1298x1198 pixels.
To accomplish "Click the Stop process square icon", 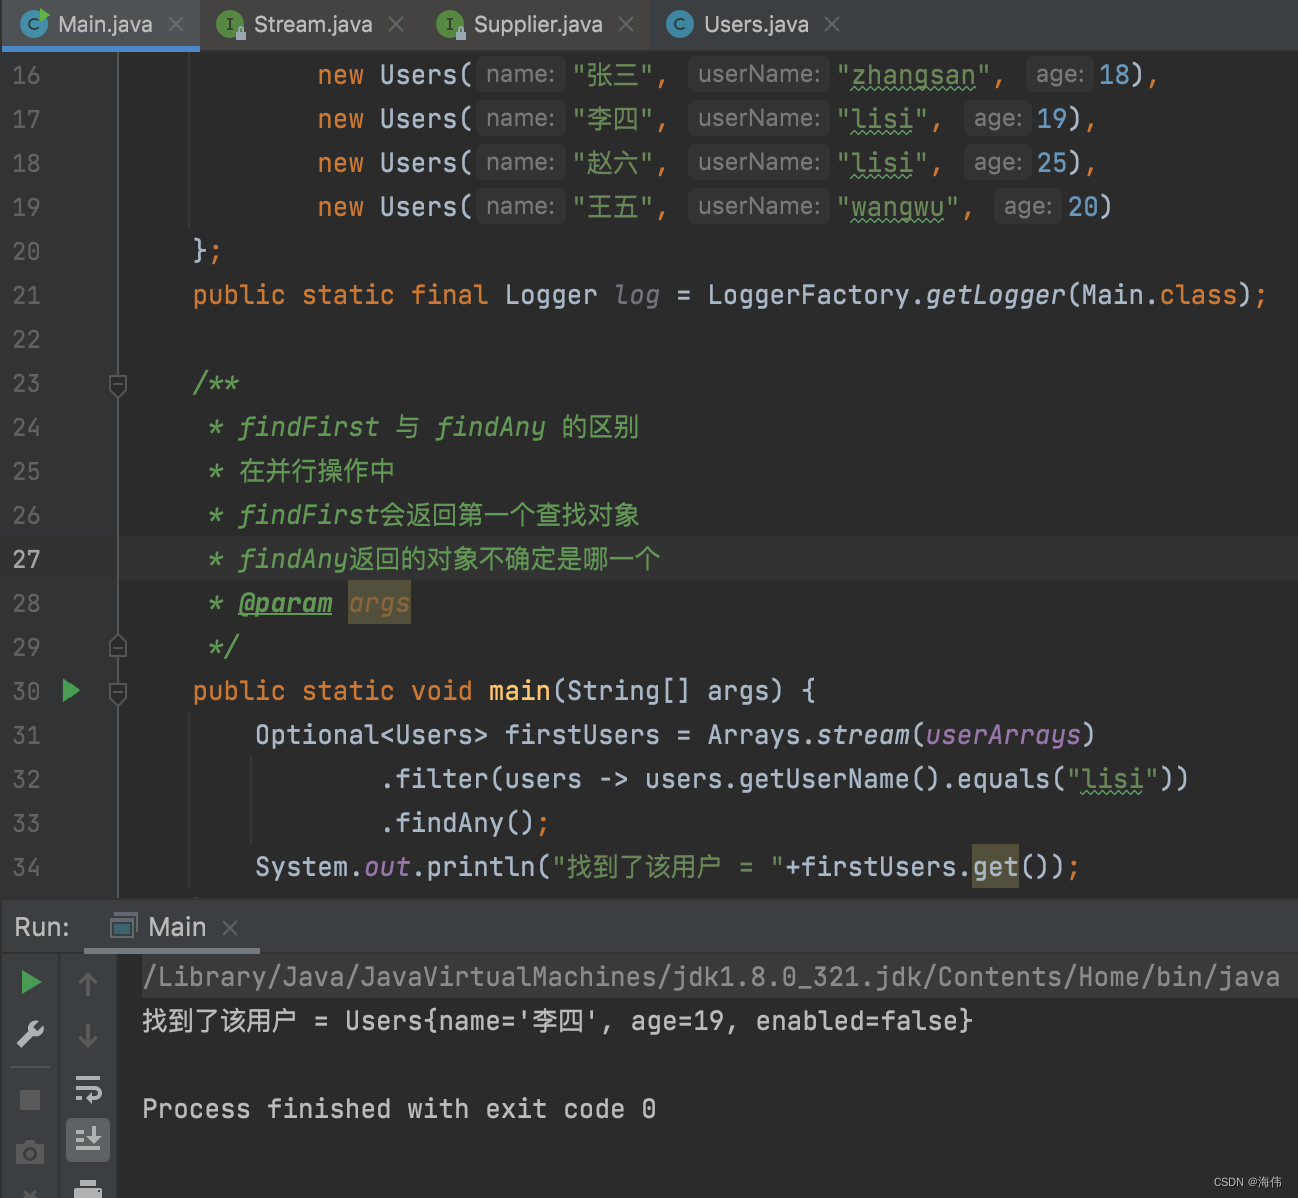I will point(31,1099).
